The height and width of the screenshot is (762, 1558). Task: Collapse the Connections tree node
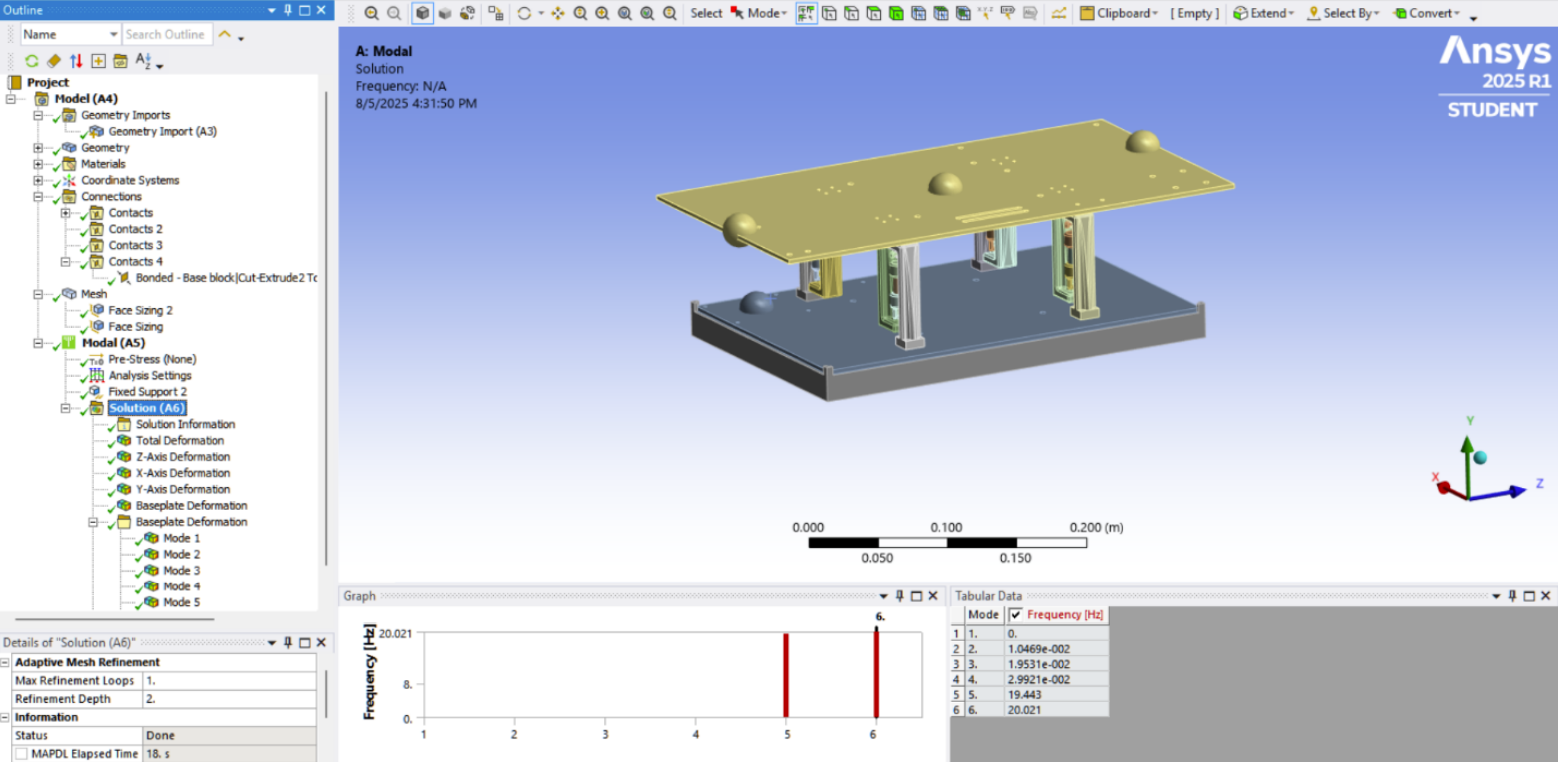[38, 197]
